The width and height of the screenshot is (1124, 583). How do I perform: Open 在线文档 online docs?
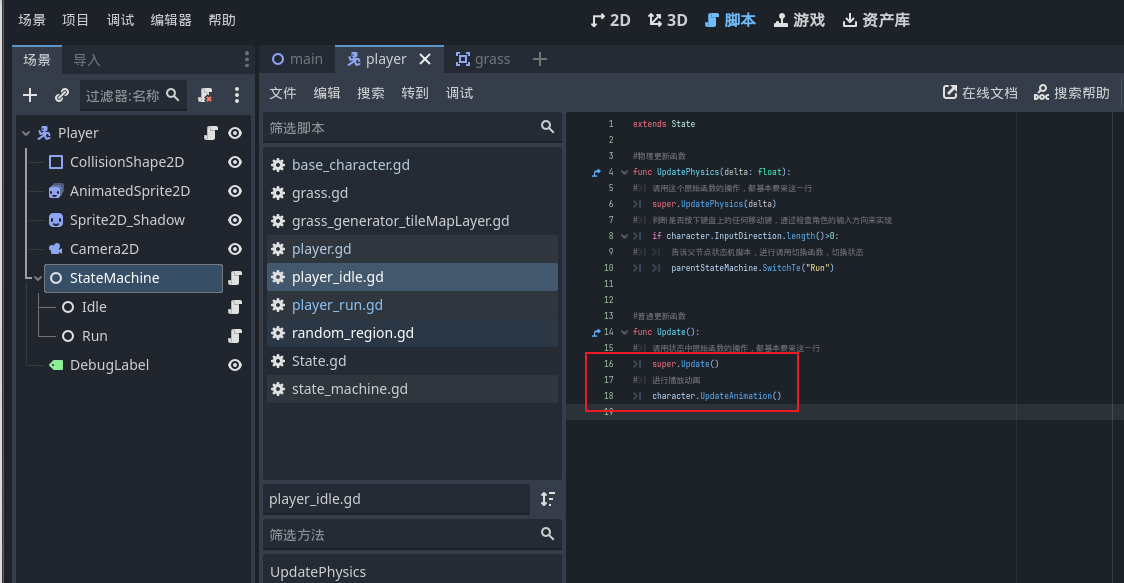point(980,93)
